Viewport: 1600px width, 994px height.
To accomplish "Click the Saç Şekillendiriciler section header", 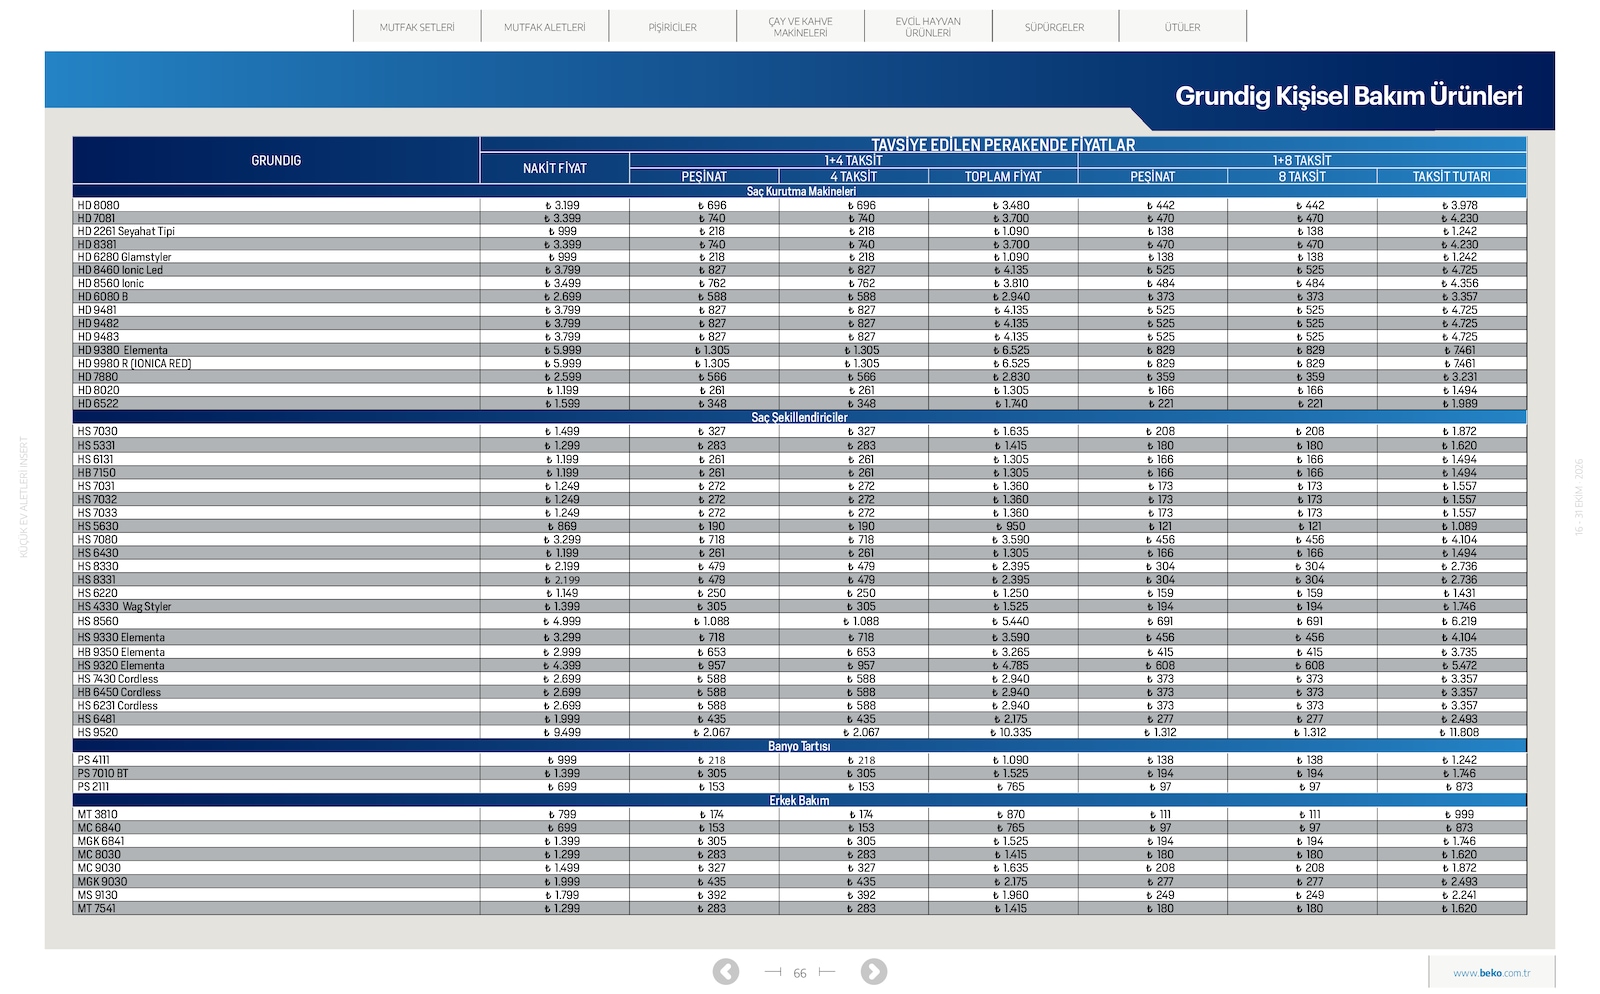I will [x=800, y=418].
